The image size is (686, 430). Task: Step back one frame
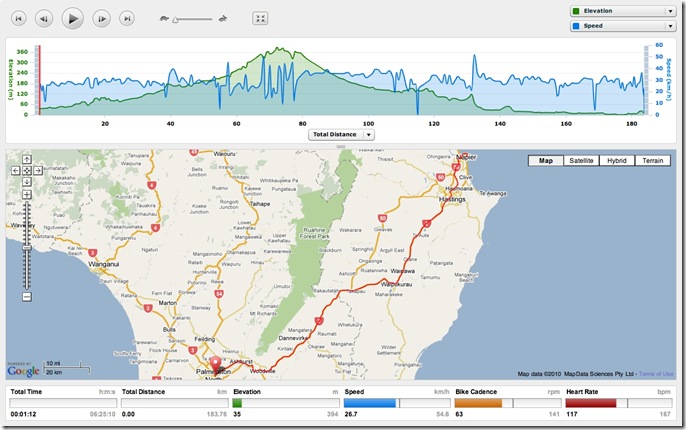(x=44, y=18)
